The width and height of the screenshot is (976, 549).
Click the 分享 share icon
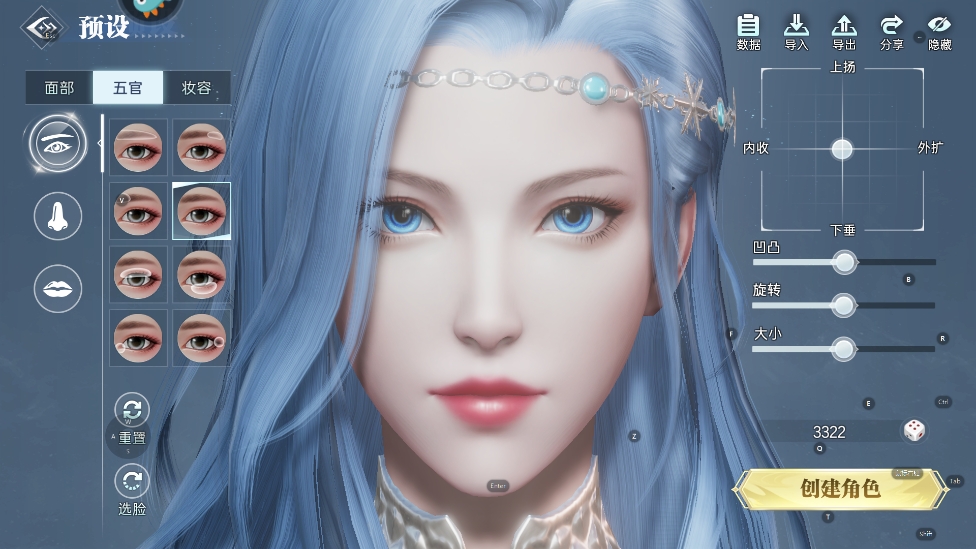(891, 32)
